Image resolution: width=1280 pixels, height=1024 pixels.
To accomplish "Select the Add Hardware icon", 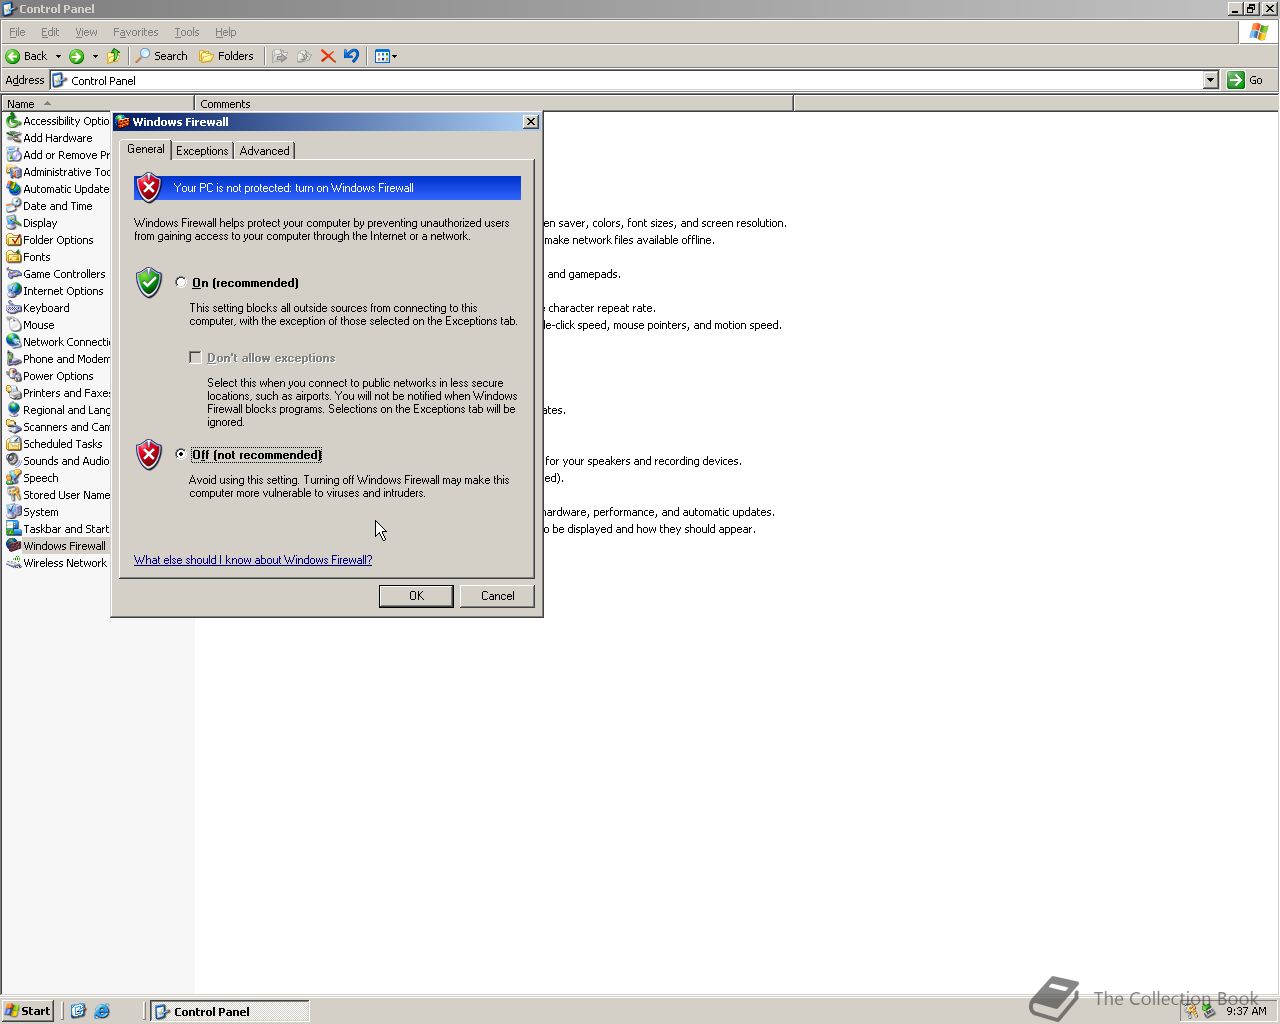I will [x=14, y=138].
